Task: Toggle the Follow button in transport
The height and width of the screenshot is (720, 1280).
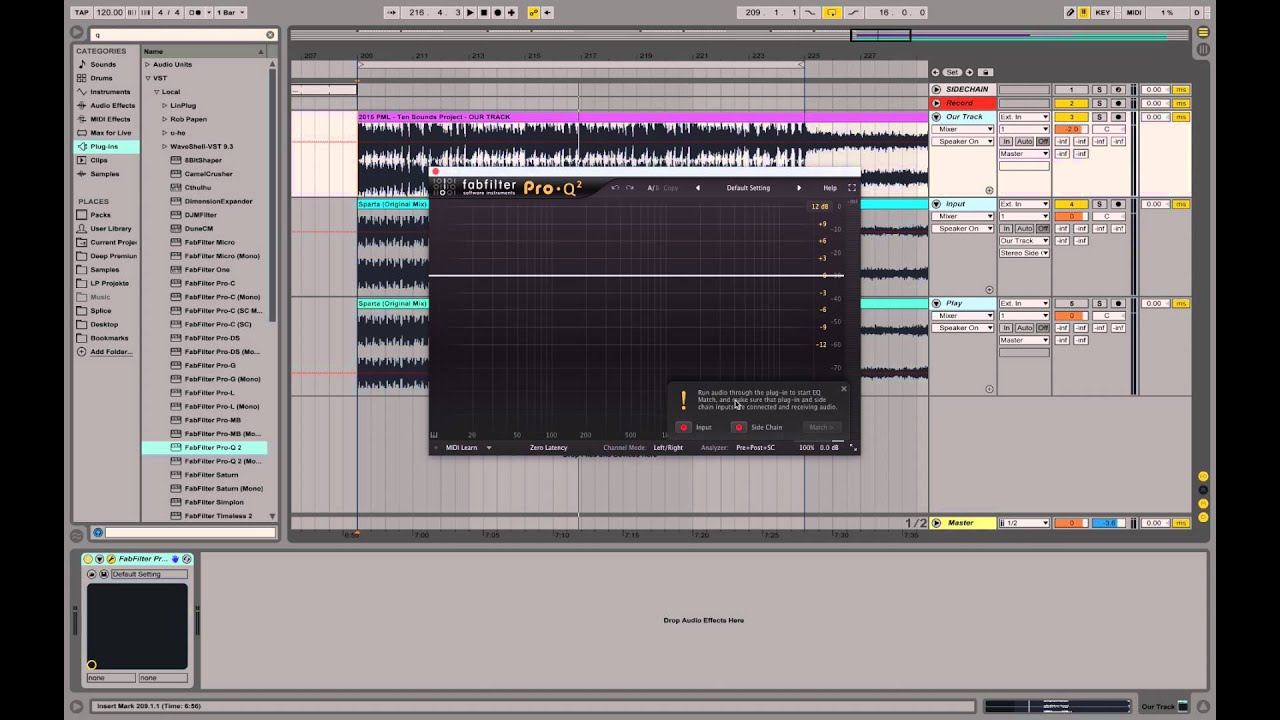Action: coord(393,12)
